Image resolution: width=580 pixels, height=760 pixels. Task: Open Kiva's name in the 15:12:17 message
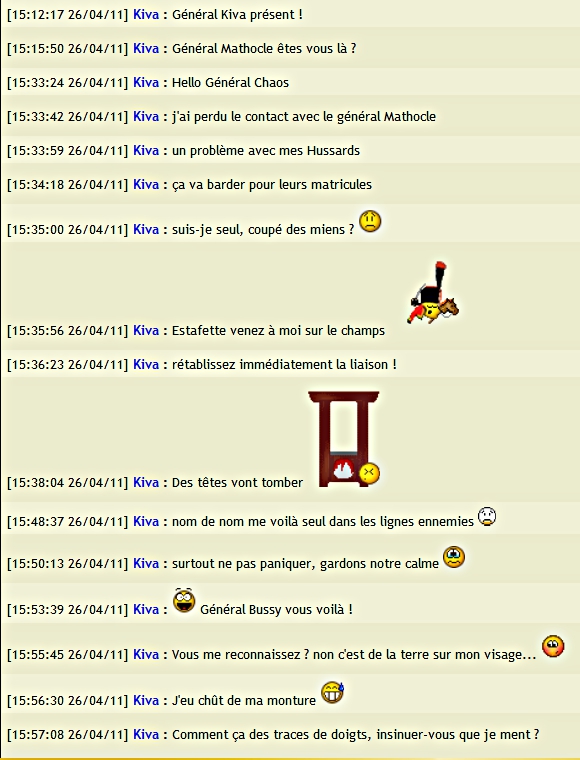146,15
